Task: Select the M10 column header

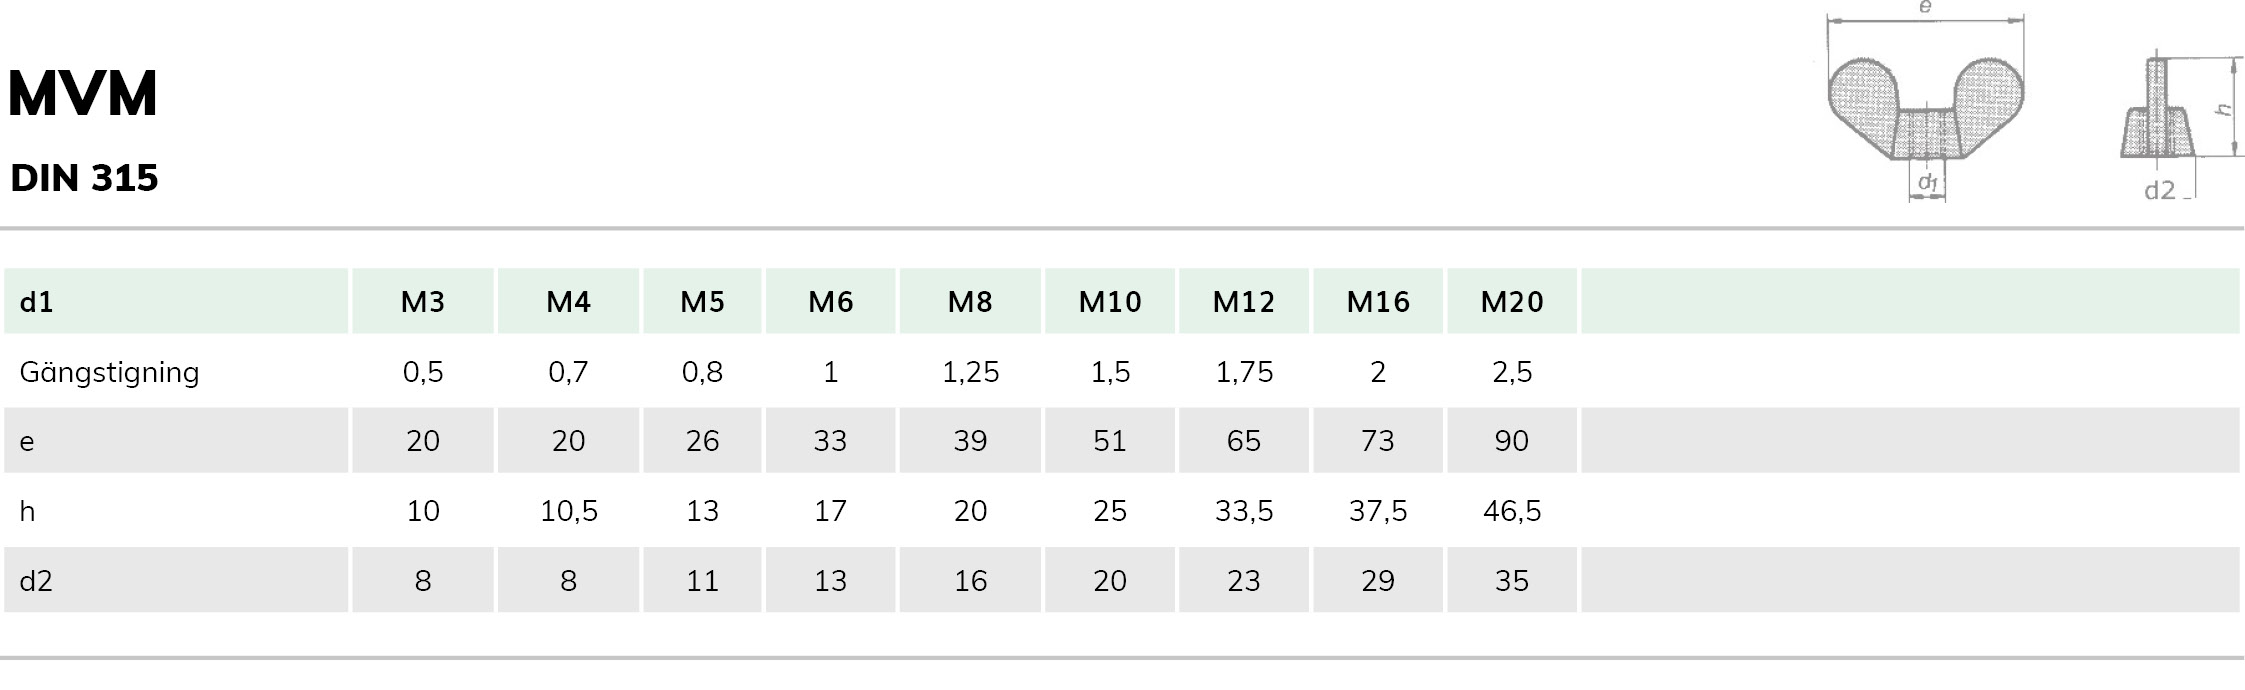Action: coord(1110,301)
